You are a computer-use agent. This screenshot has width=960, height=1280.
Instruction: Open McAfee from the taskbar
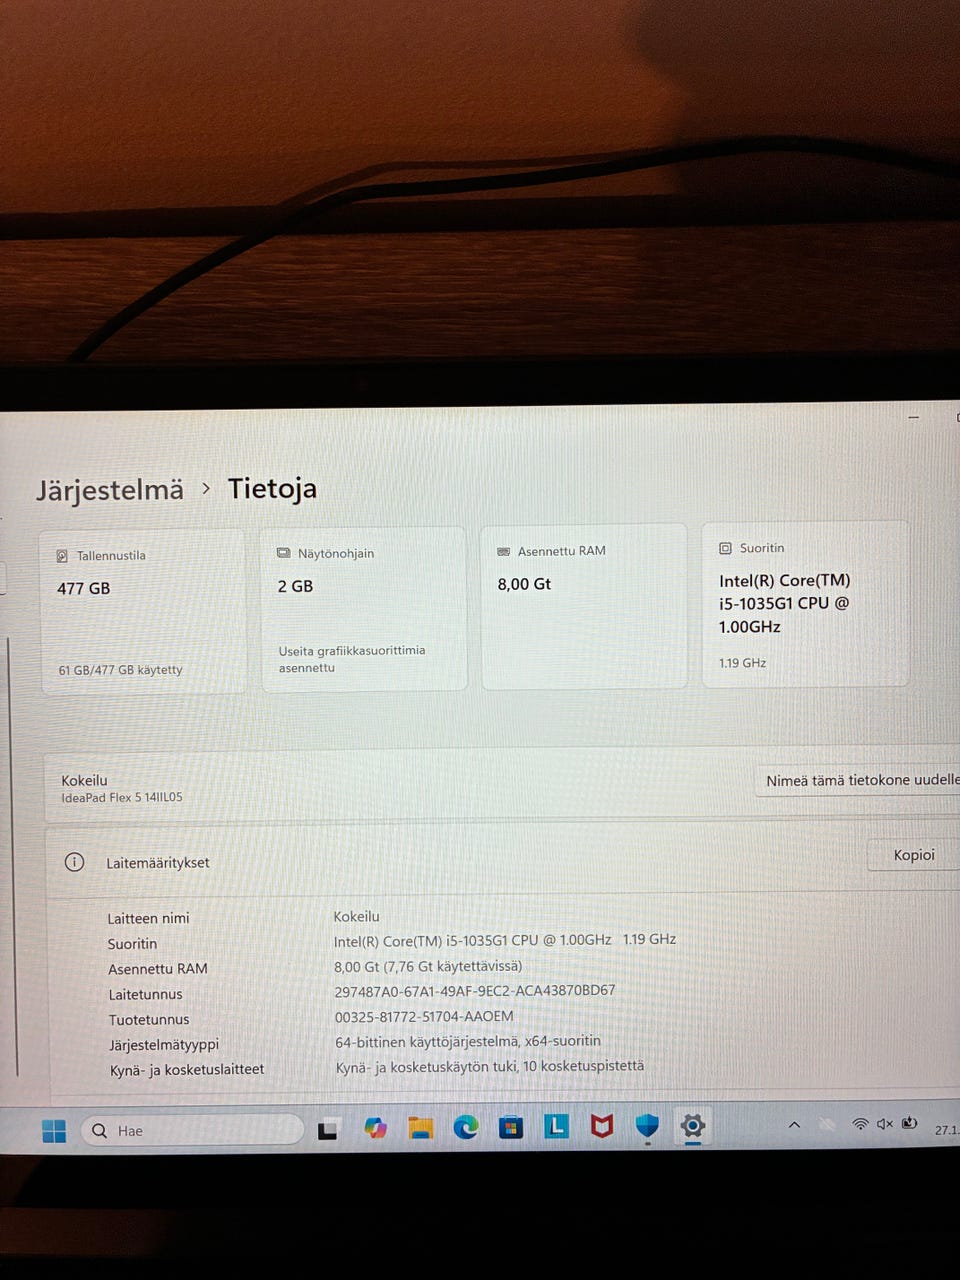(601, 1127)
